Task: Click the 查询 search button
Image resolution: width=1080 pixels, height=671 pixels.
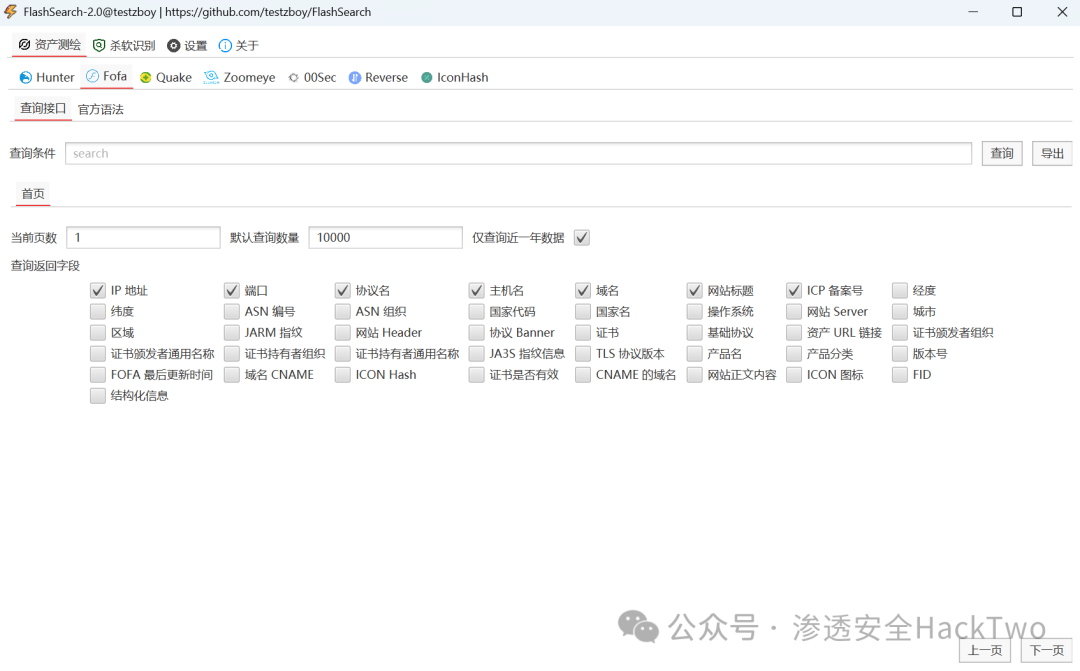Action: point(1001,153)
